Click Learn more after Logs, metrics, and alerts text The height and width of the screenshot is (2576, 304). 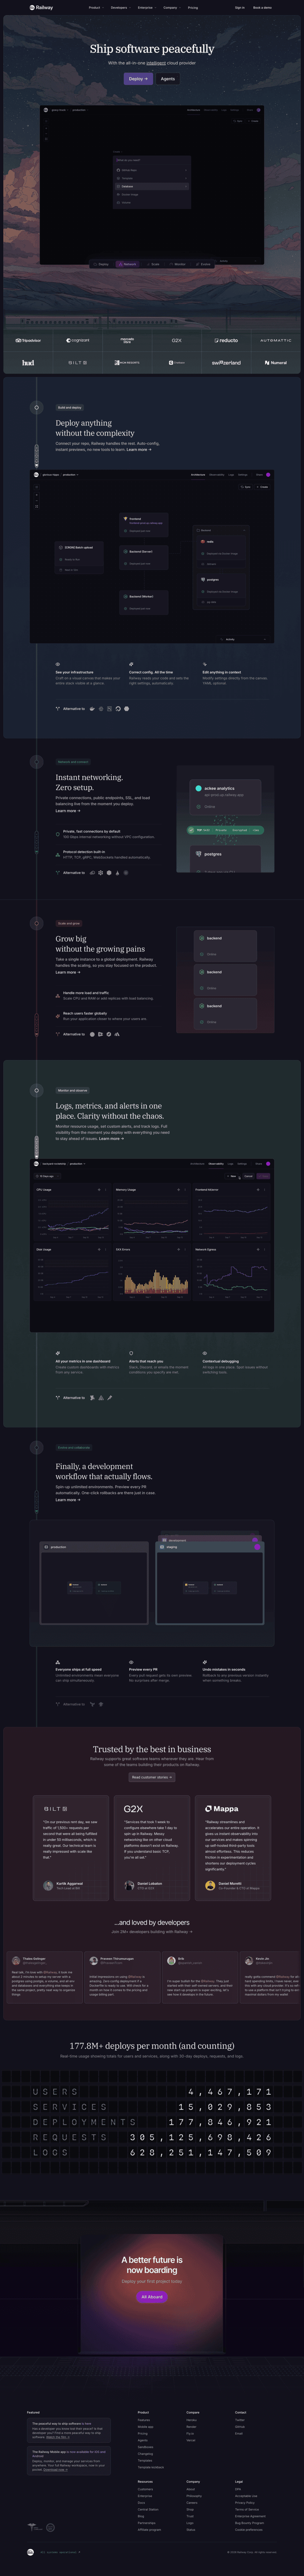111,1139
